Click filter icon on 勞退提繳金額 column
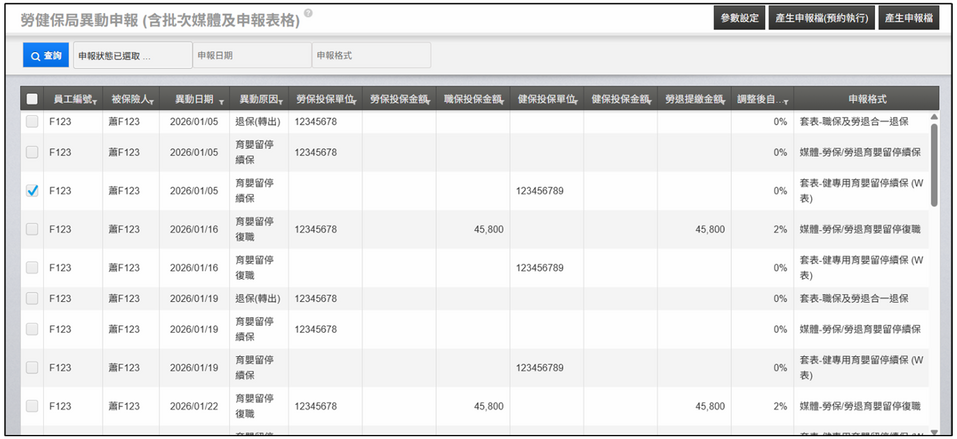The image size is (957, 439). pyautogui.click(x=724, y=102)
